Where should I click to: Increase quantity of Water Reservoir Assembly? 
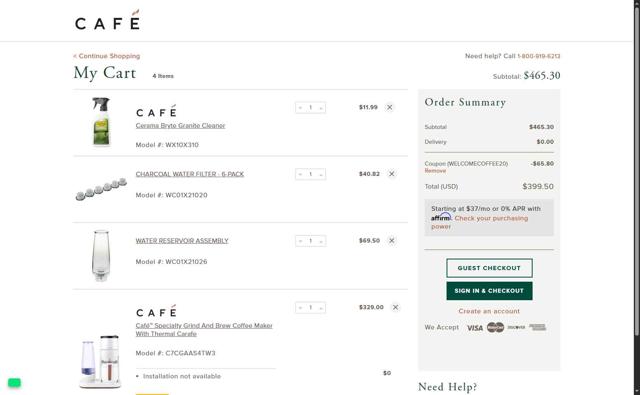[321, 241]
